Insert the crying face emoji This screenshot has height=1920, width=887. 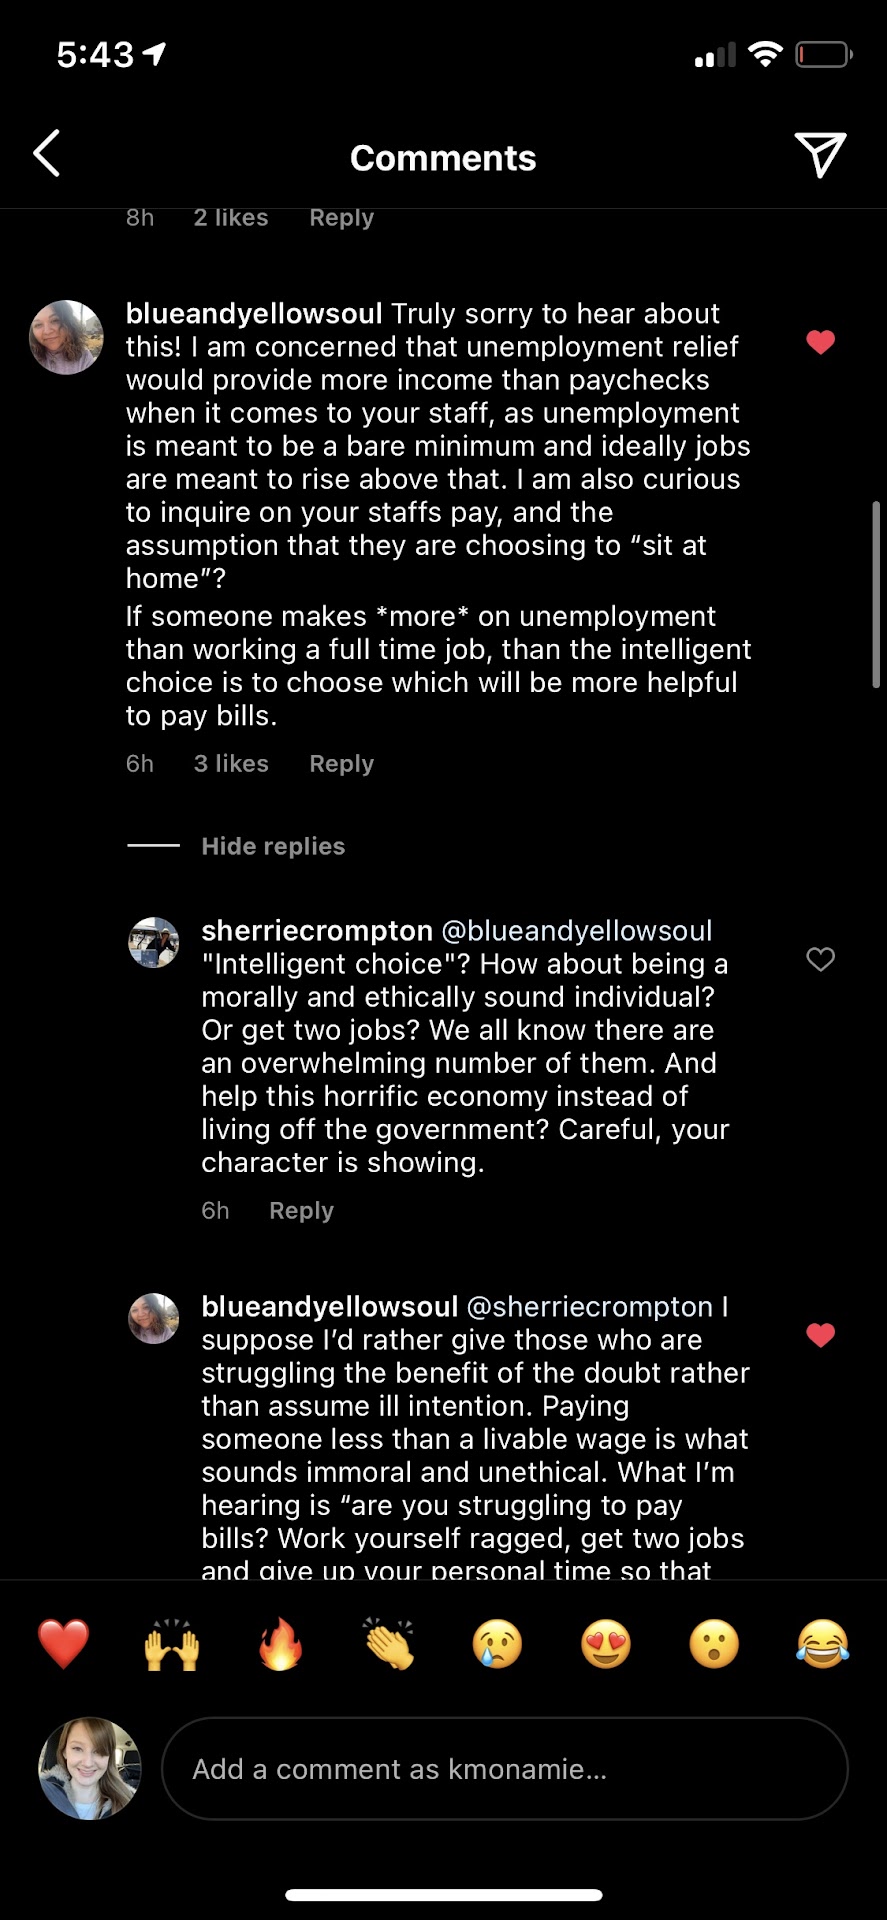497,1644
